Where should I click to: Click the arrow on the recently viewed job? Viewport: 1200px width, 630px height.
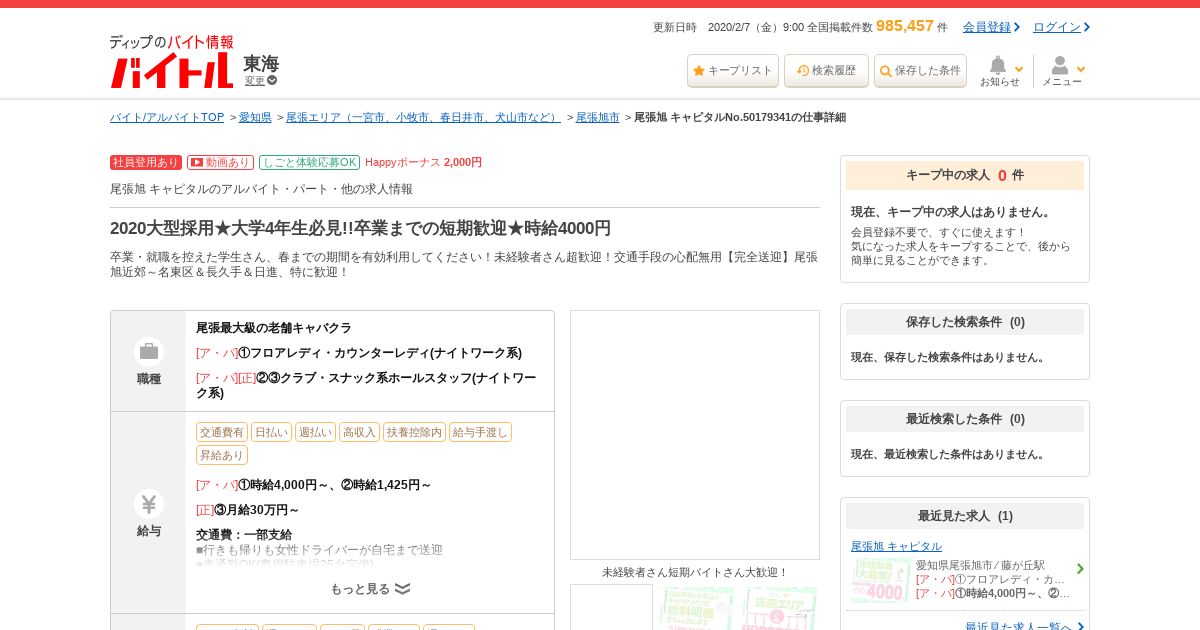(x=1080, y=569)
